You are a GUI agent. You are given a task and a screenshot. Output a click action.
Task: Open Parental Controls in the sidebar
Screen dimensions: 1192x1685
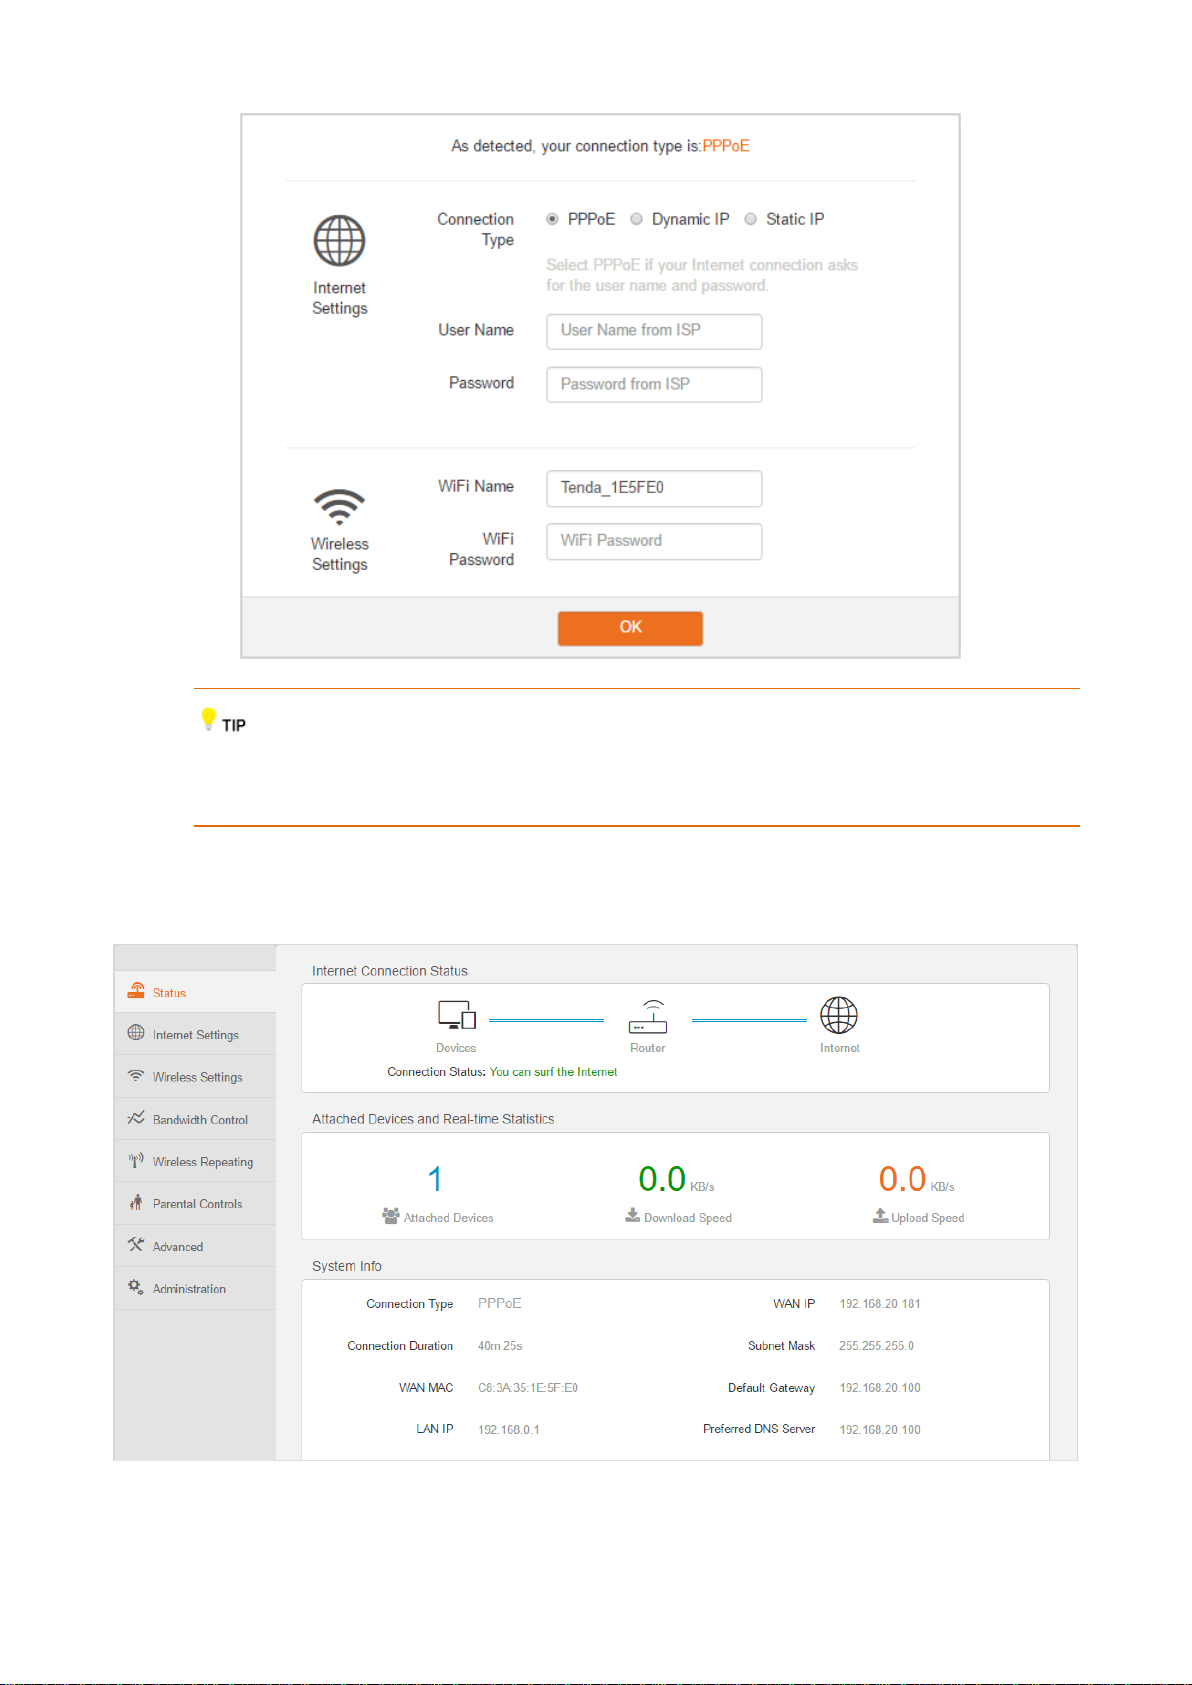point(195,1203)
